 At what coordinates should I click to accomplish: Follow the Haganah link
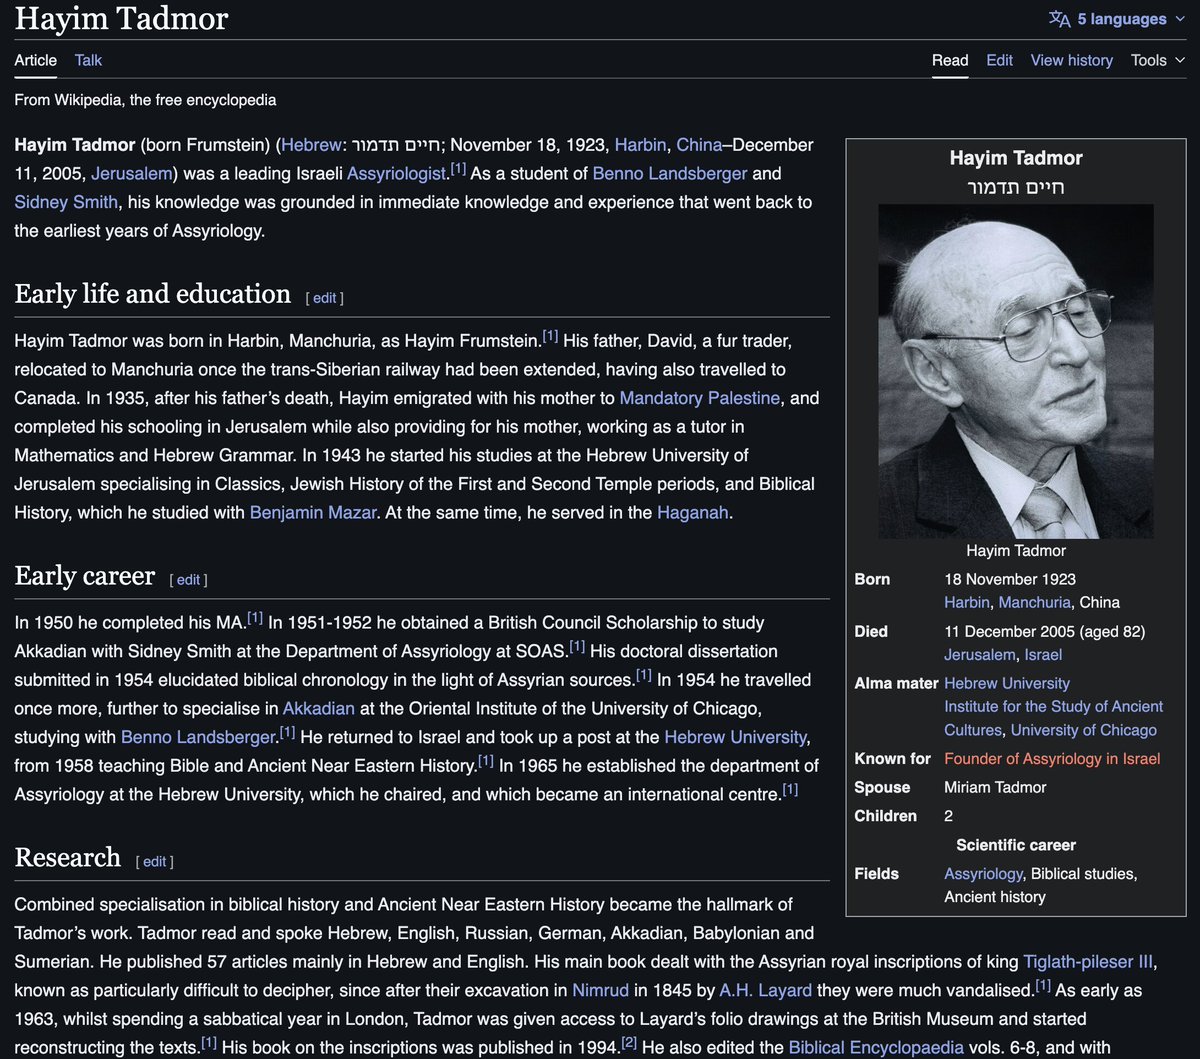tap(694, 513)
